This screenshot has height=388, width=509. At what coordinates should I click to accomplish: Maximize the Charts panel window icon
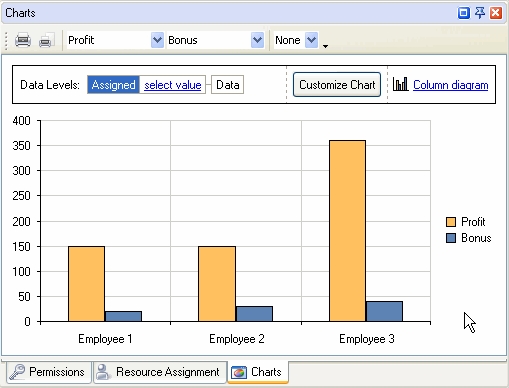464,13
